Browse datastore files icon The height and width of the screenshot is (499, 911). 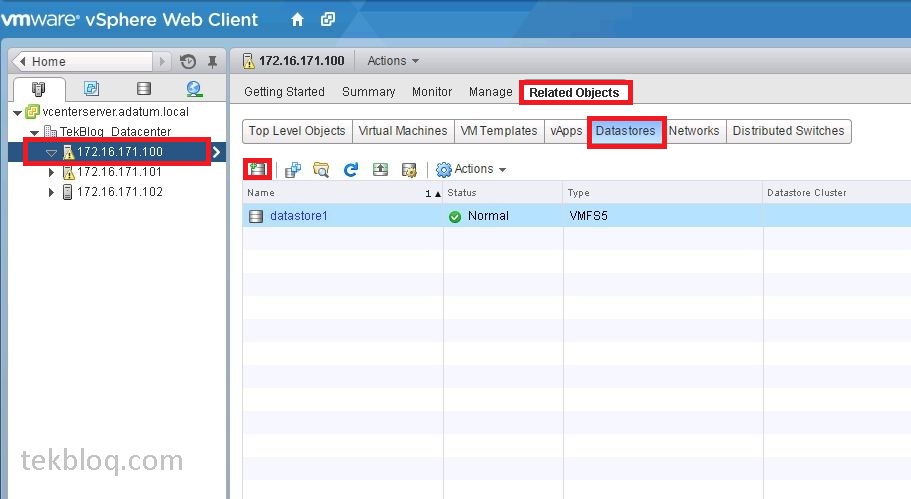pyautogui.click(x=321, y=169)
